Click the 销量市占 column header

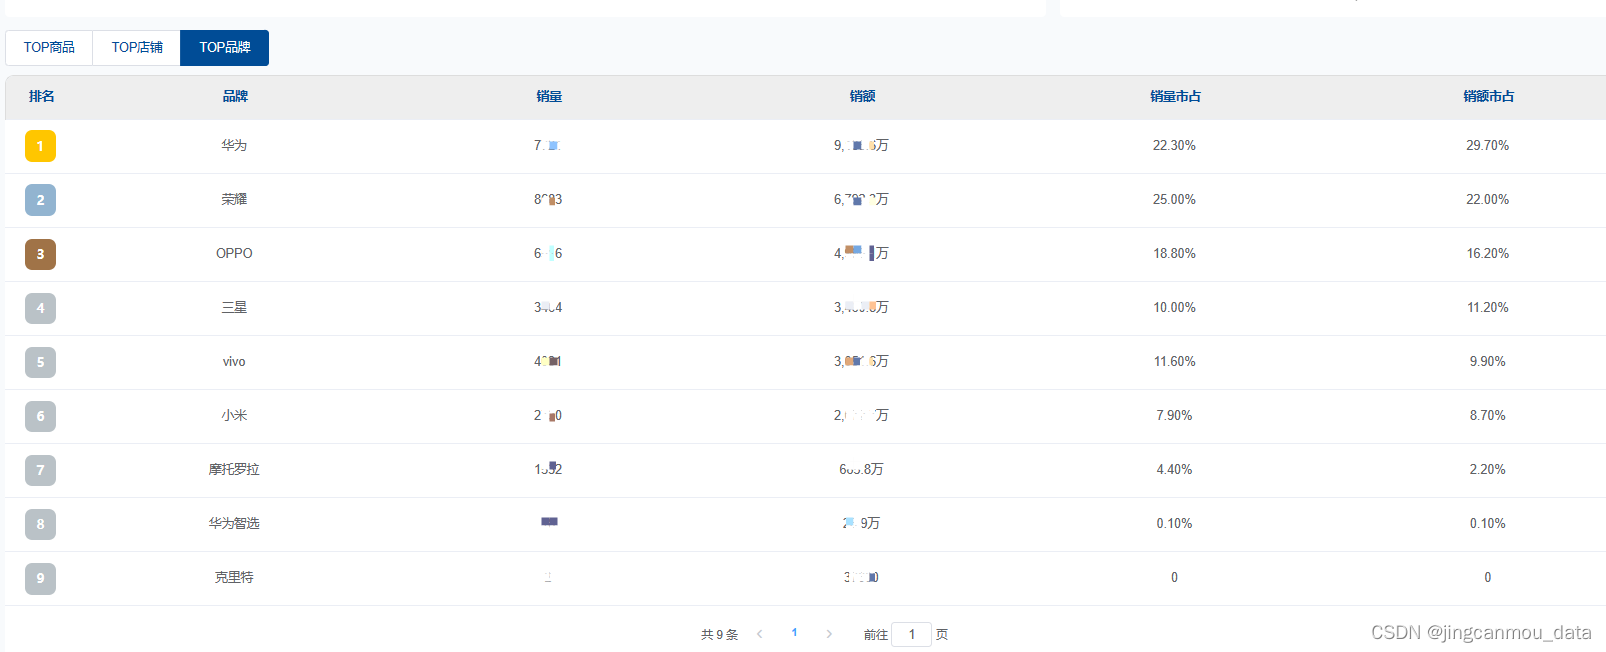click(1175, 97)
